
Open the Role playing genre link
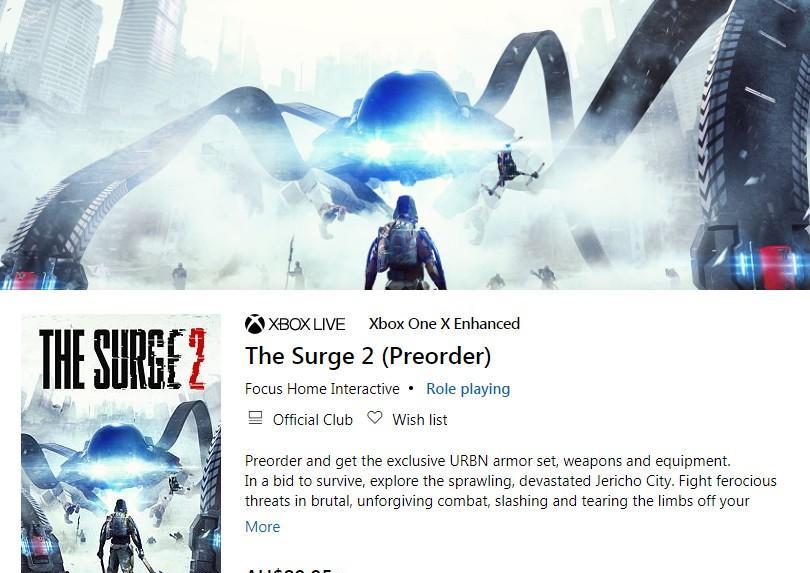pyautogui.click(x=468, y=389)
